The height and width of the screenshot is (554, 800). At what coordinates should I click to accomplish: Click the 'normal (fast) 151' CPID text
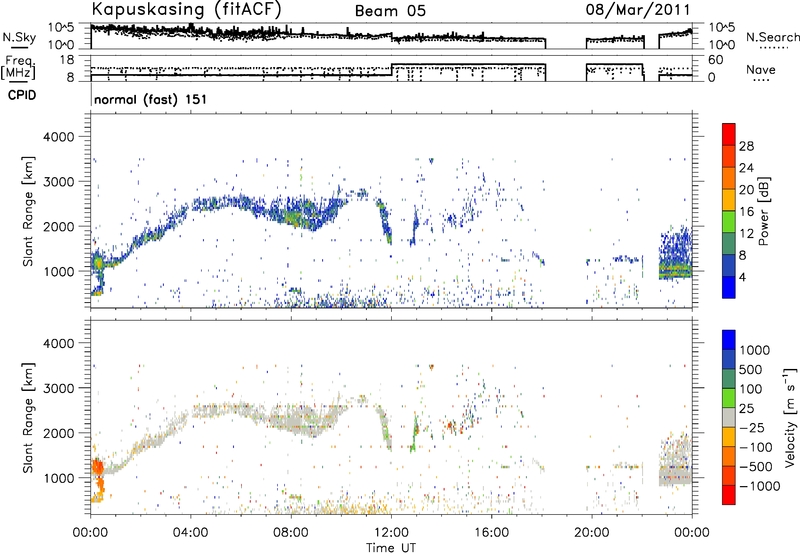[151, 99]
